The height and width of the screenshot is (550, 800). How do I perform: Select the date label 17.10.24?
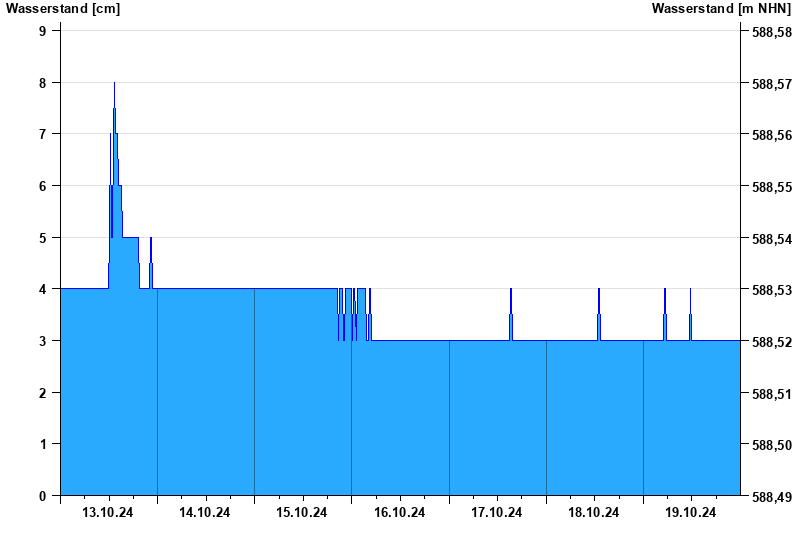pos(496,512)
